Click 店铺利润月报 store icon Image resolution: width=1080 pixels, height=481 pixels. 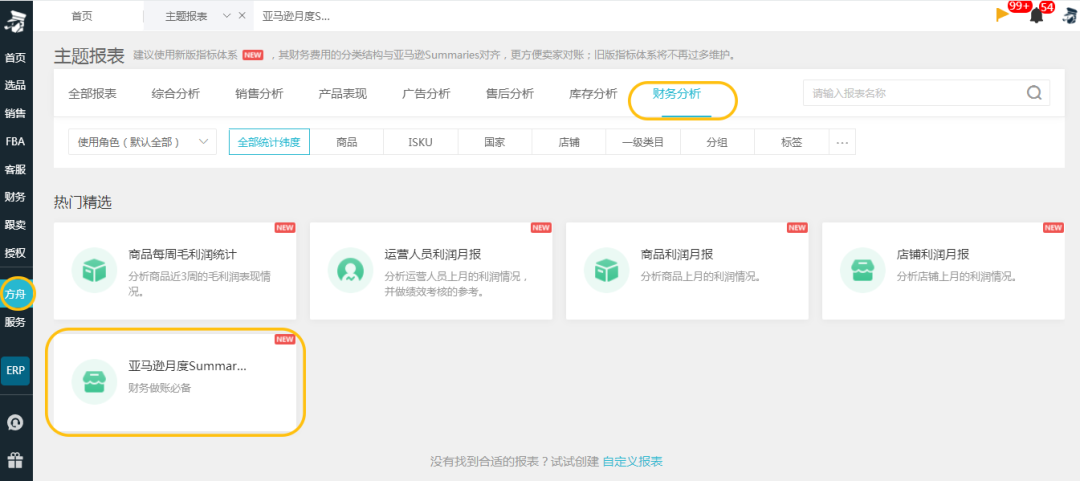[x=862, y=270]
